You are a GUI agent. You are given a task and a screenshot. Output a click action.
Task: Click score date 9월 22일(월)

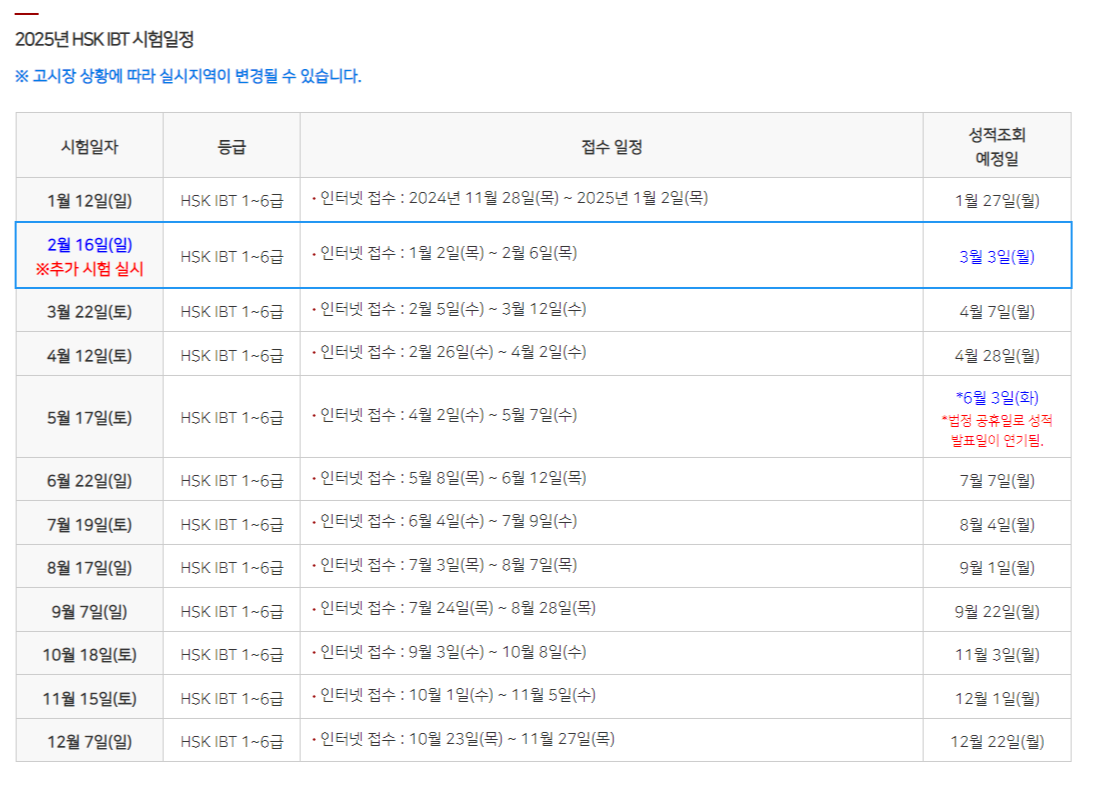click(997, 611)
